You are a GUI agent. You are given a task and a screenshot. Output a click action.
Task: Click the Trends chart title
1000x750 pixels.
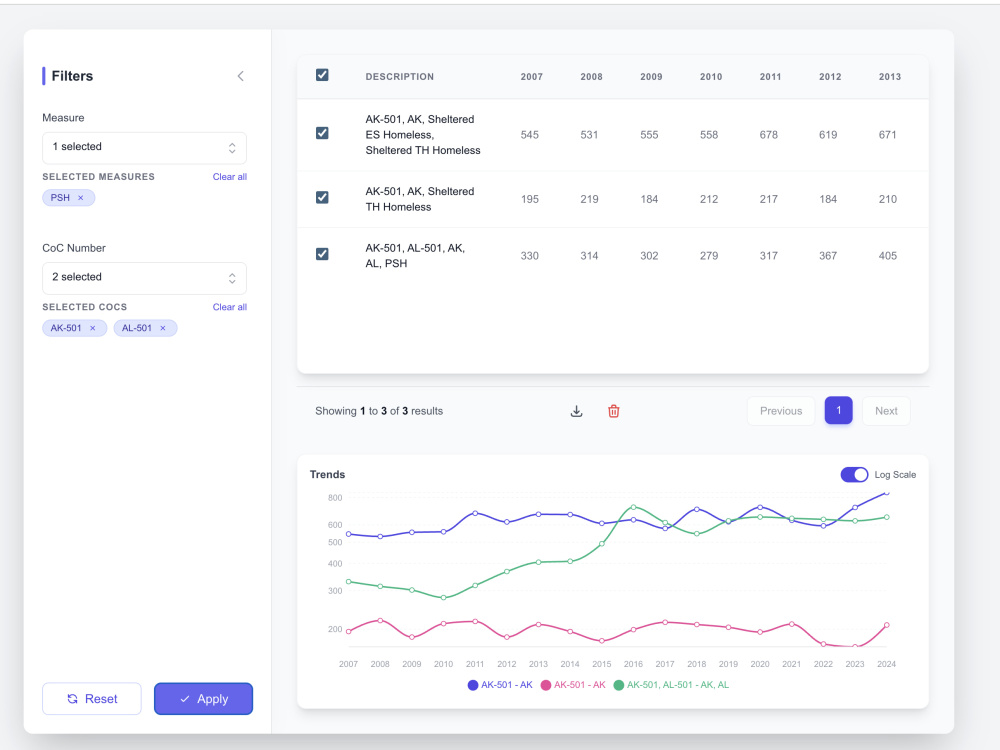[x=327, y=474]
